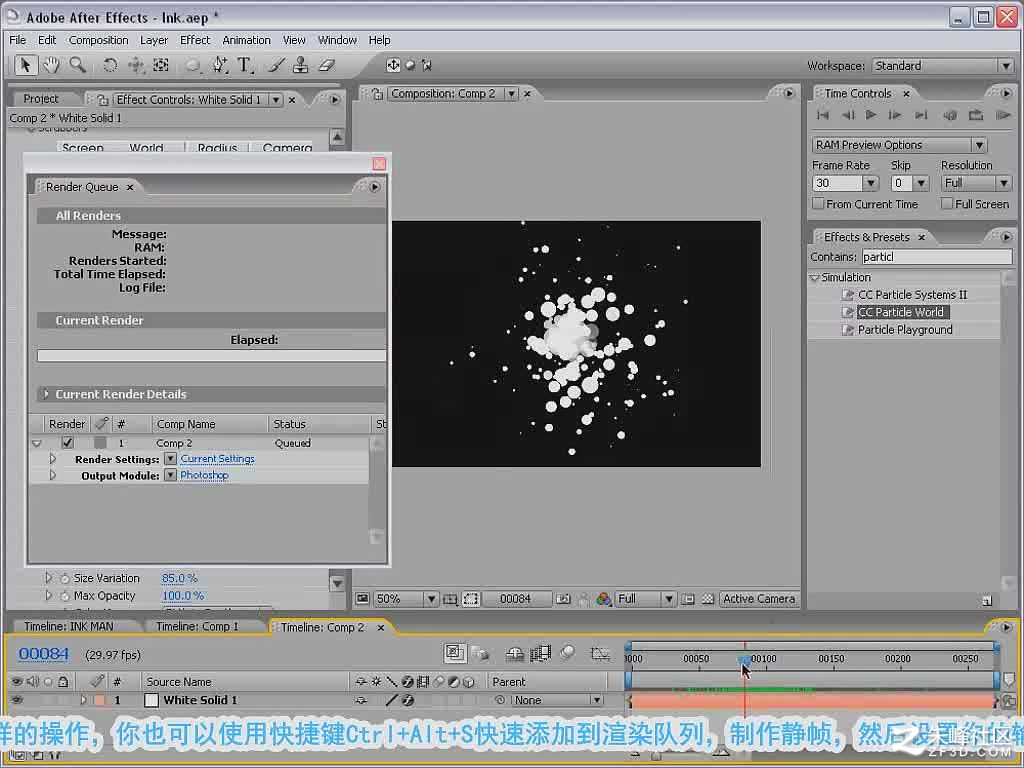Viewport: 1024px width, 768px height.
Task: Enable frame blending in timeline
Action: coord(541,652)
